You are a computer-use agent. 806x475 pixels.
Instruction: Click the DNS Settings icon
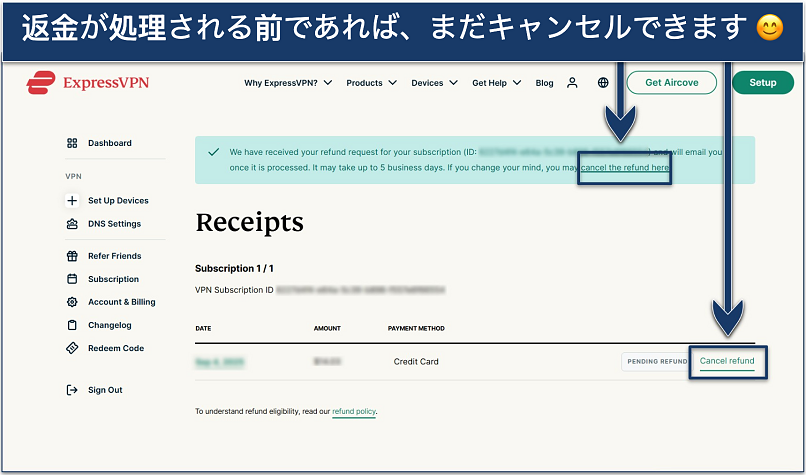[71, 224]
